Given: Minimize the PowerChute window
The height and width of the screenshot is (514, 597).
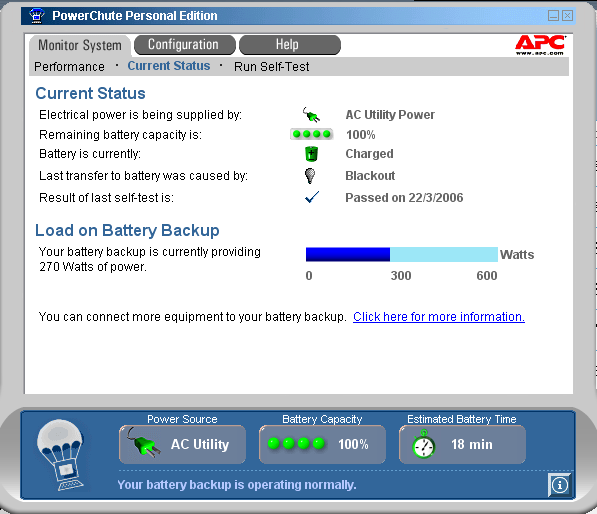Looking at the screenshot, I should (x=553, y=16).
